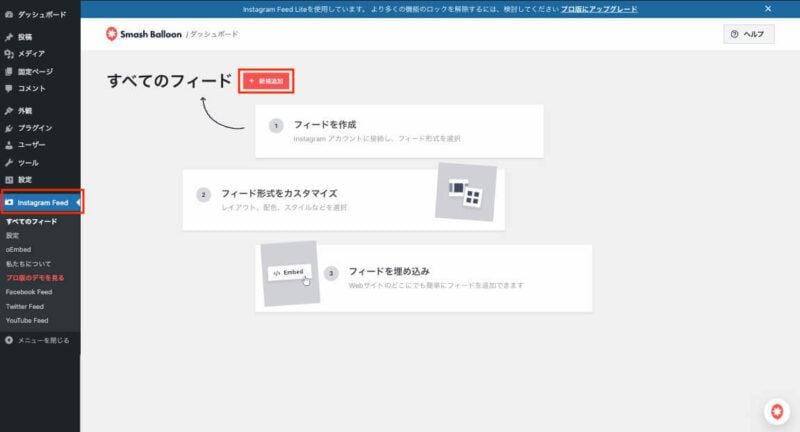This screenshot has width=800, height=432.
Task: Dismiss the top upgrade notification banner
Action: tap(767, 8)
